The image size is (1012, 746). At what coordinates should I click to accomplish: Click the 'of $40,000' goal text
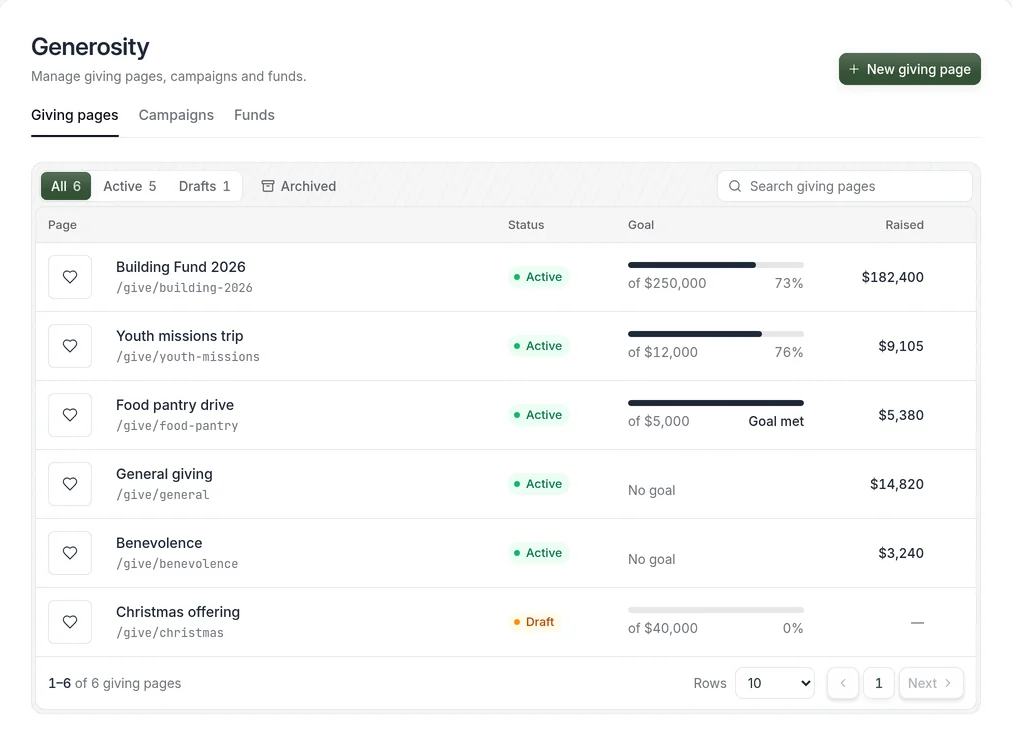pyautogui.click(x=663, y=629)
